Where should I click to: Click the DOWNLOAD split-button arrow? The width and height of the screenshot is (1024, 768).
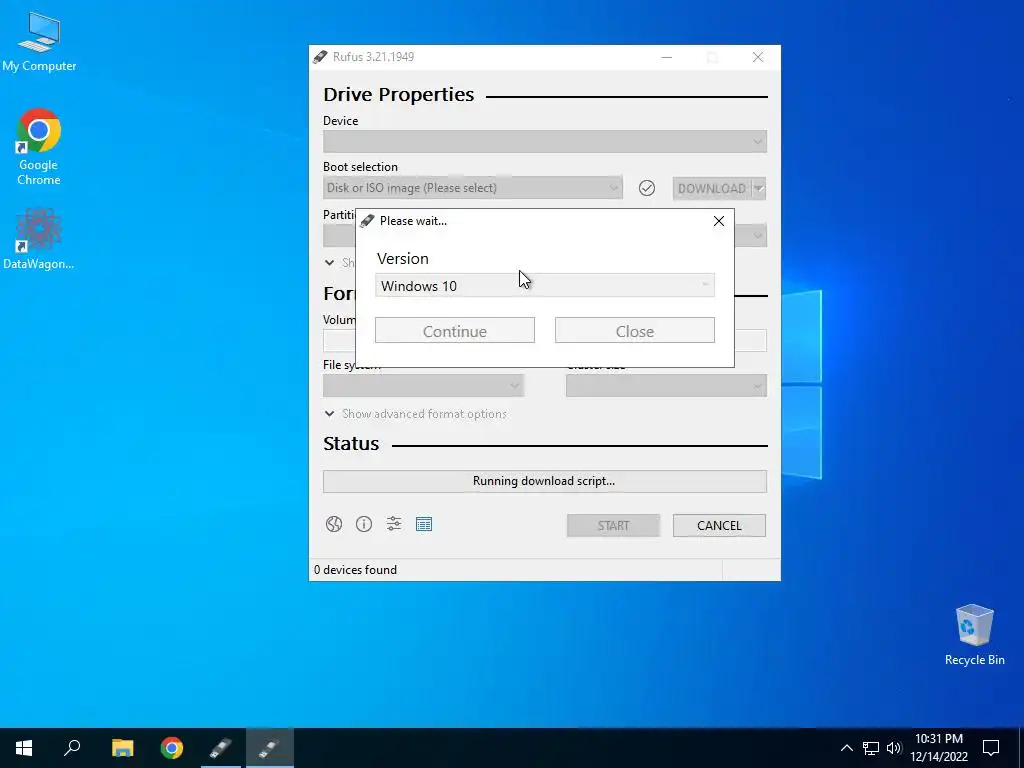758,189
